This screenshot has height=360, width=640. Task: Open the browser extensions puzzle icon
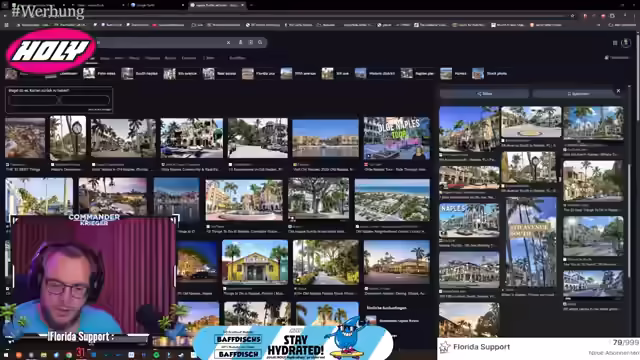tap(612, 16)
